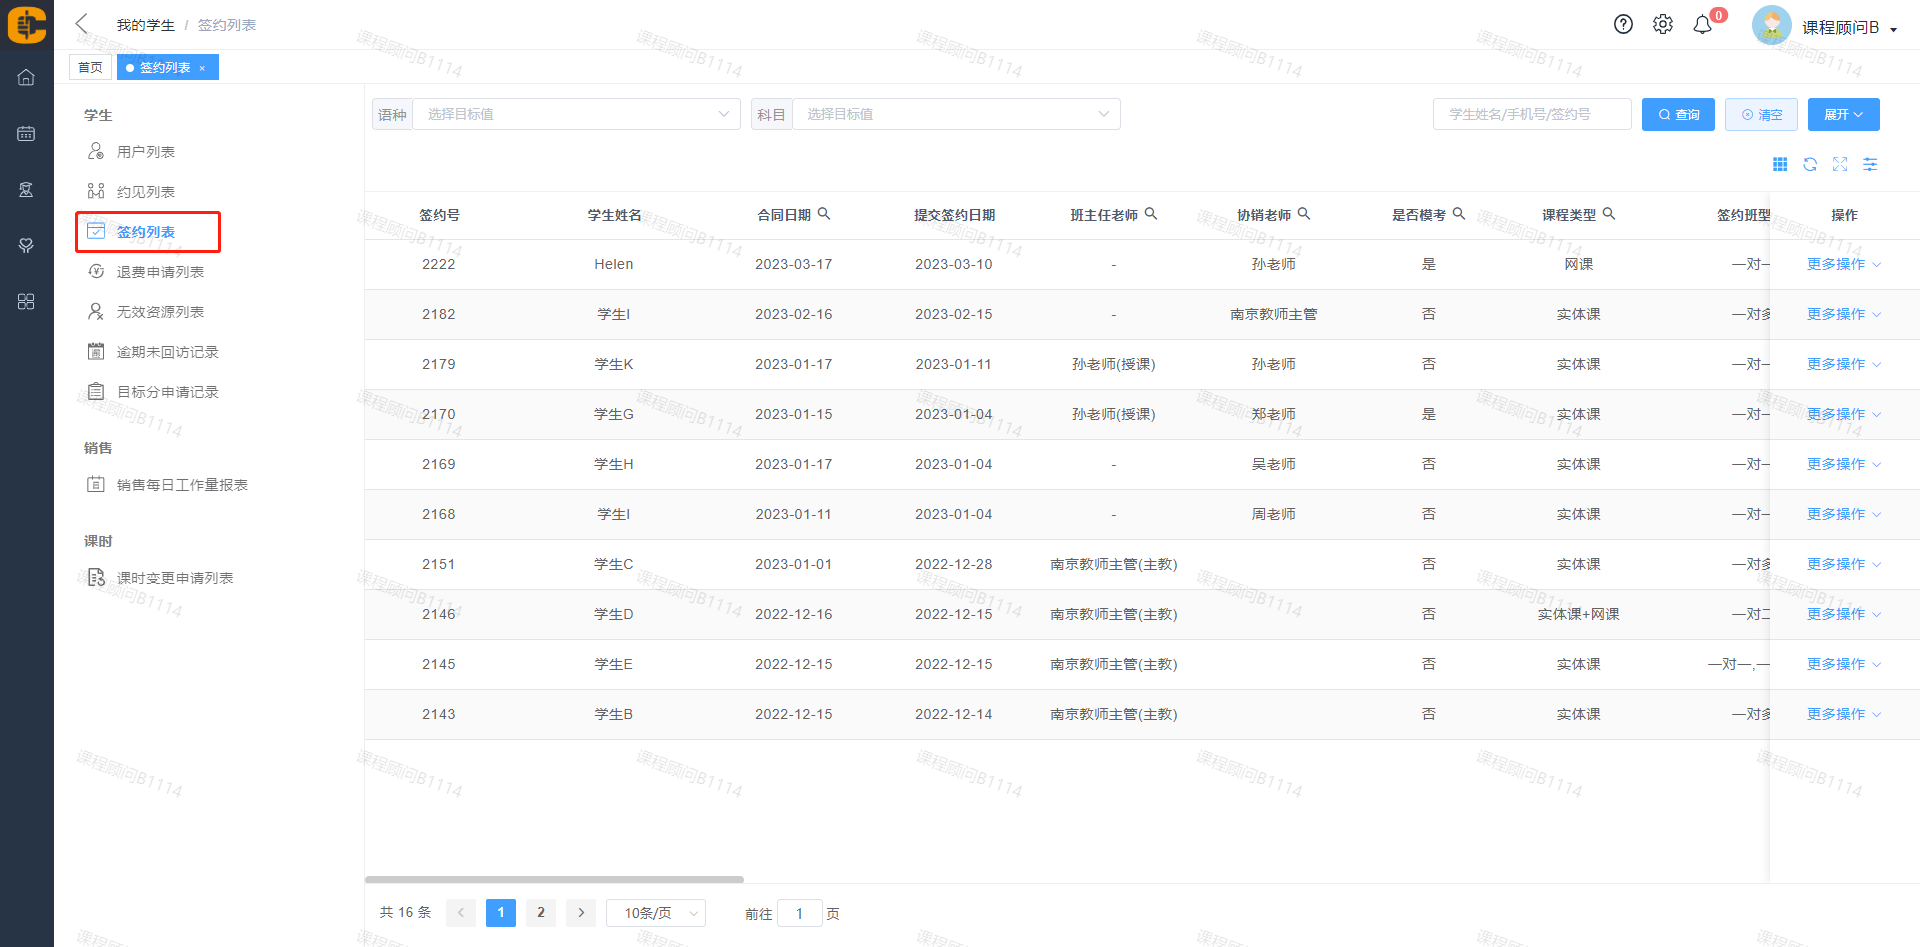The image size is (1920, 947).
Task: Switch to the 首页 tab
Action: tap(90, 67)
